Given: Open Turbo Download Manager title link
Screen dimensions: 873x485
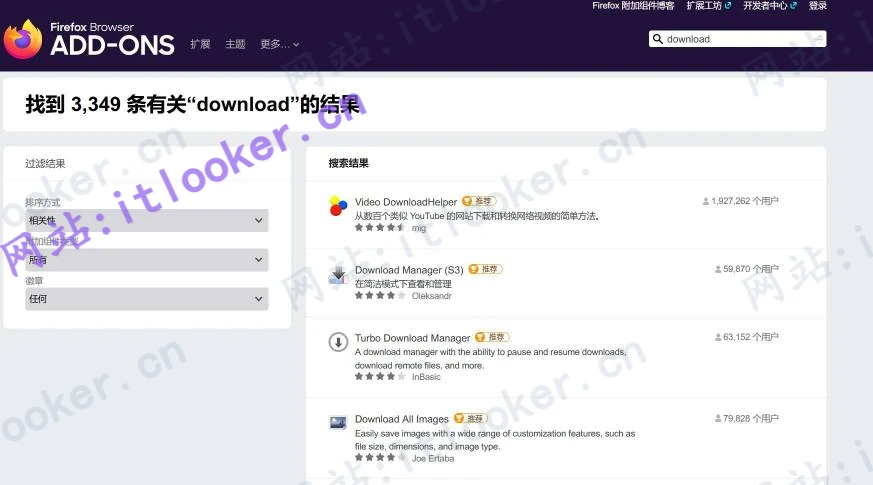Looking at the screenshot, I should (413, 338).
